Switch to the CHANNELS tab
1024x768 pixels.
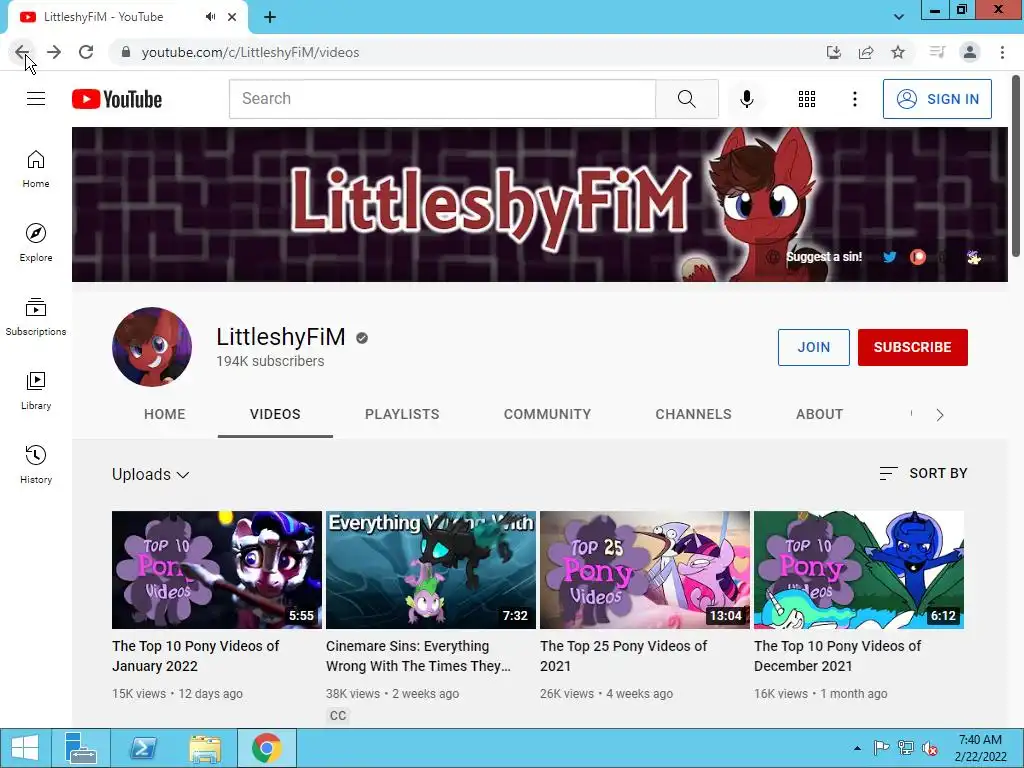click(x=694, y=414)
